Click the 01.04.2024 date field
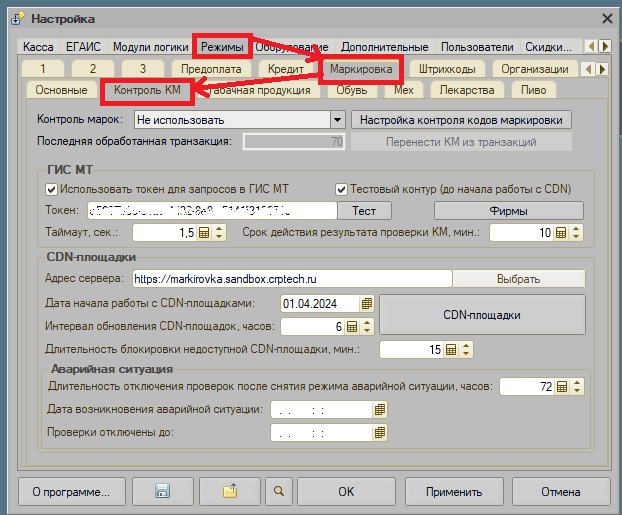622x515 pixels. click(321, 304)
